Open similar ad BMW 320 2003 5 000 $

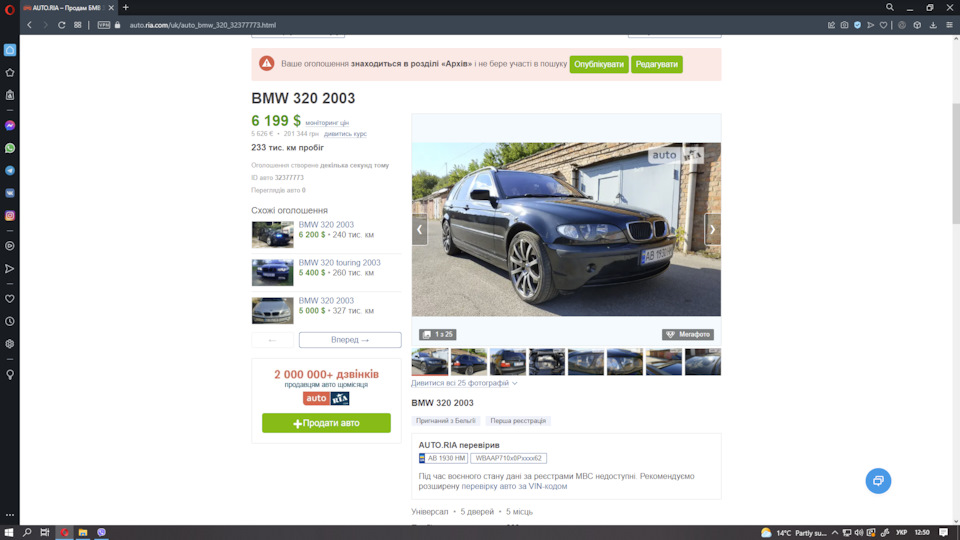coord(326,310)
